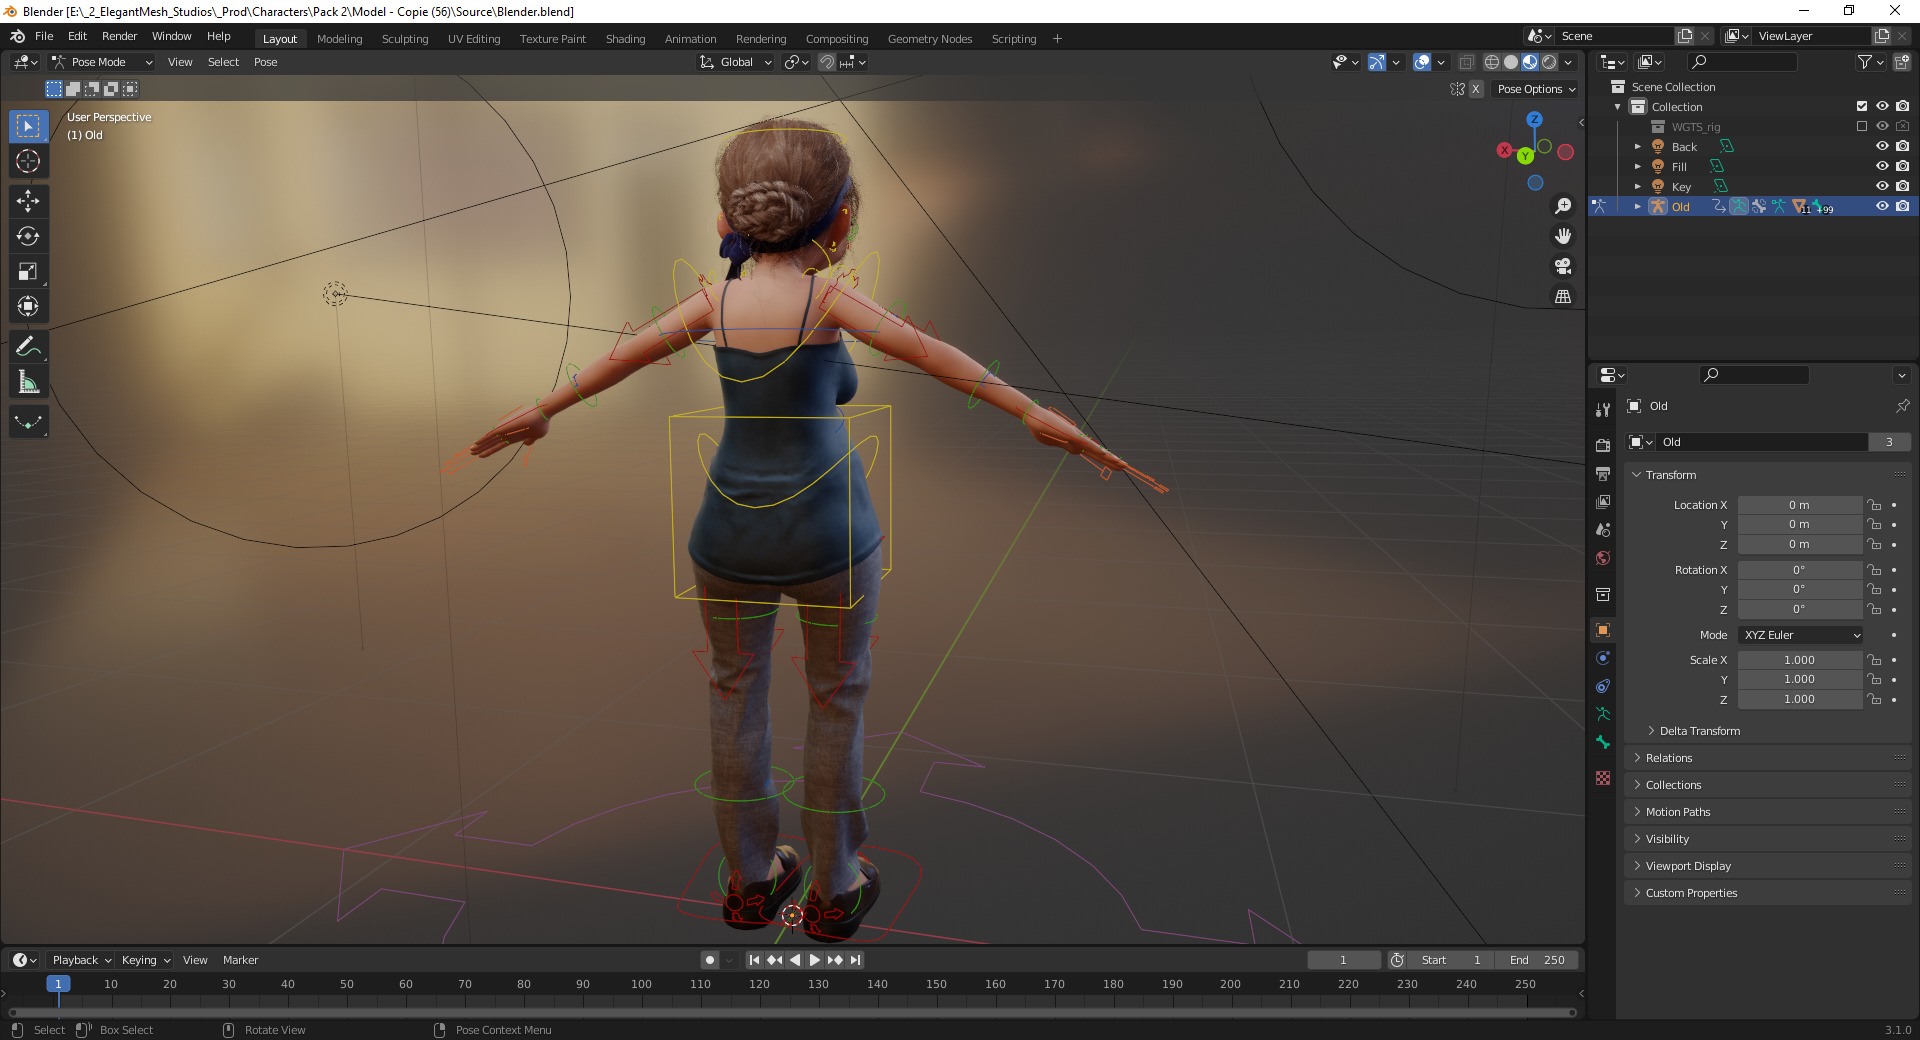Image resolution: width=1920 pixels, height=1040 pixels.
Task: Disable the Old object in renders
Action: (x=1902, y=206)
